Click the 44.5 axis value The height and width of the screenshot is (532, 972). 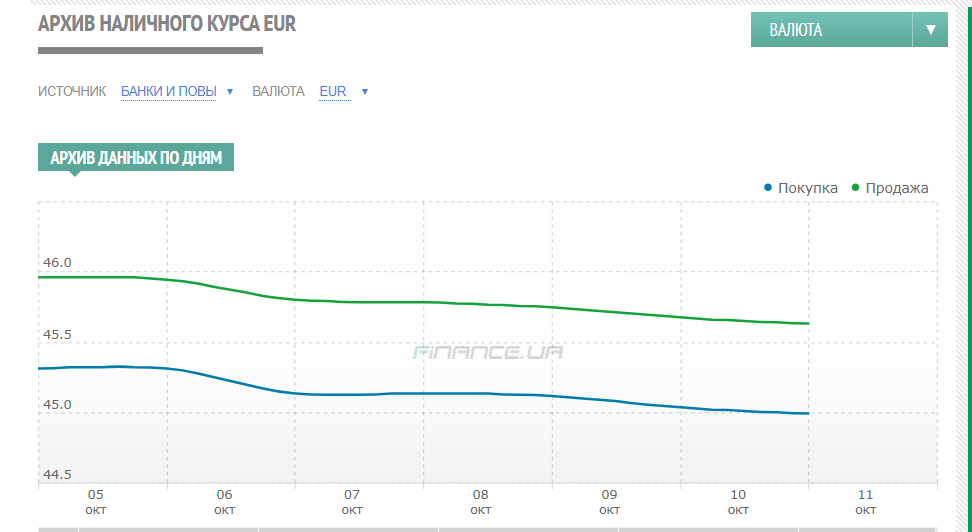tap(57, 475)
